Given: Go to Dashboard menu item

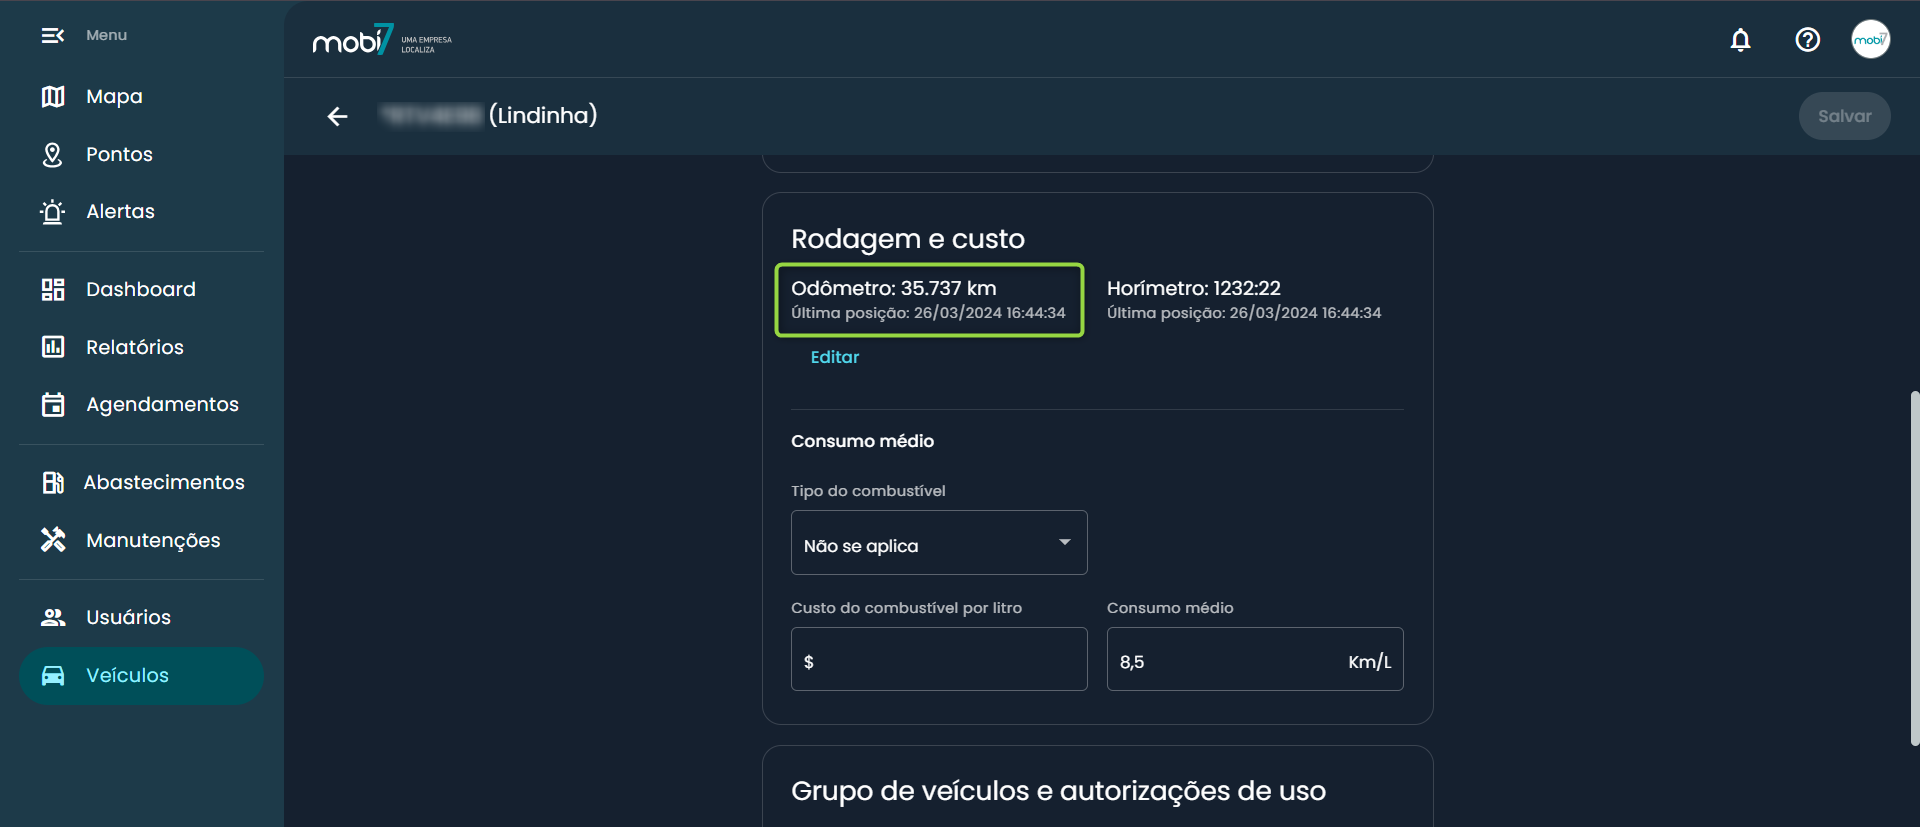Looking at the screenshot, I should [x=140, y=290].
